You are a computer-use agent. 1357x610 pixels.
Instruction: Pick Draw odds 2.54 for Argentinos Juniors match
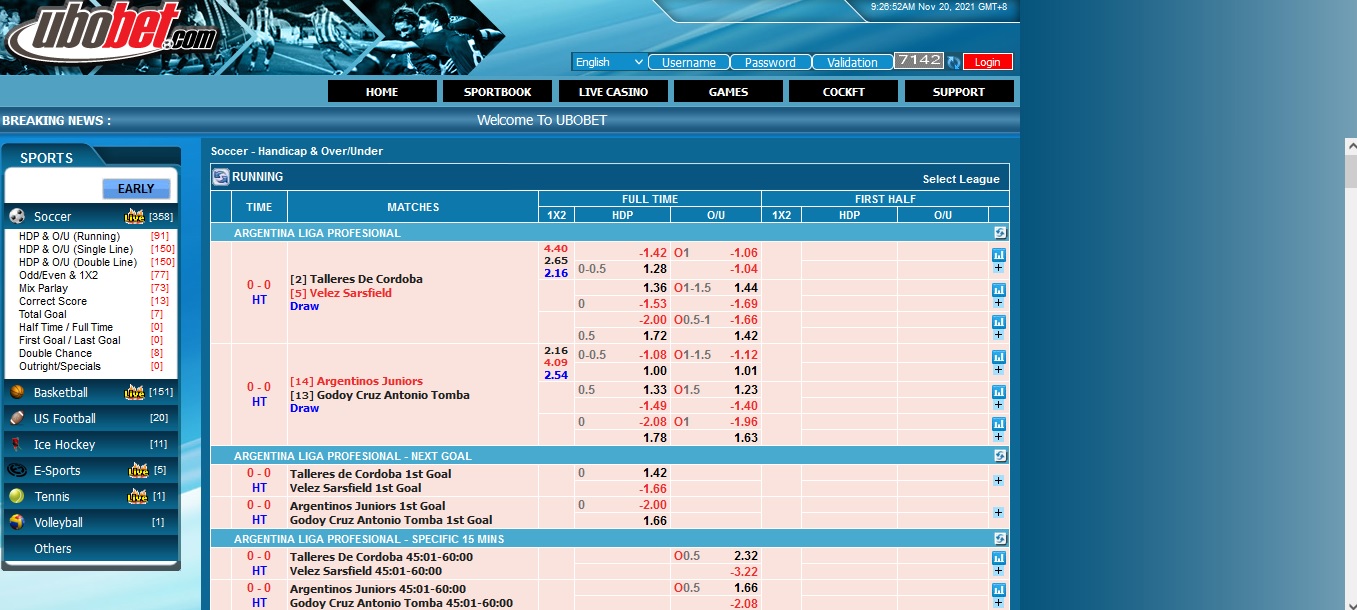click(x=556, y=375)
